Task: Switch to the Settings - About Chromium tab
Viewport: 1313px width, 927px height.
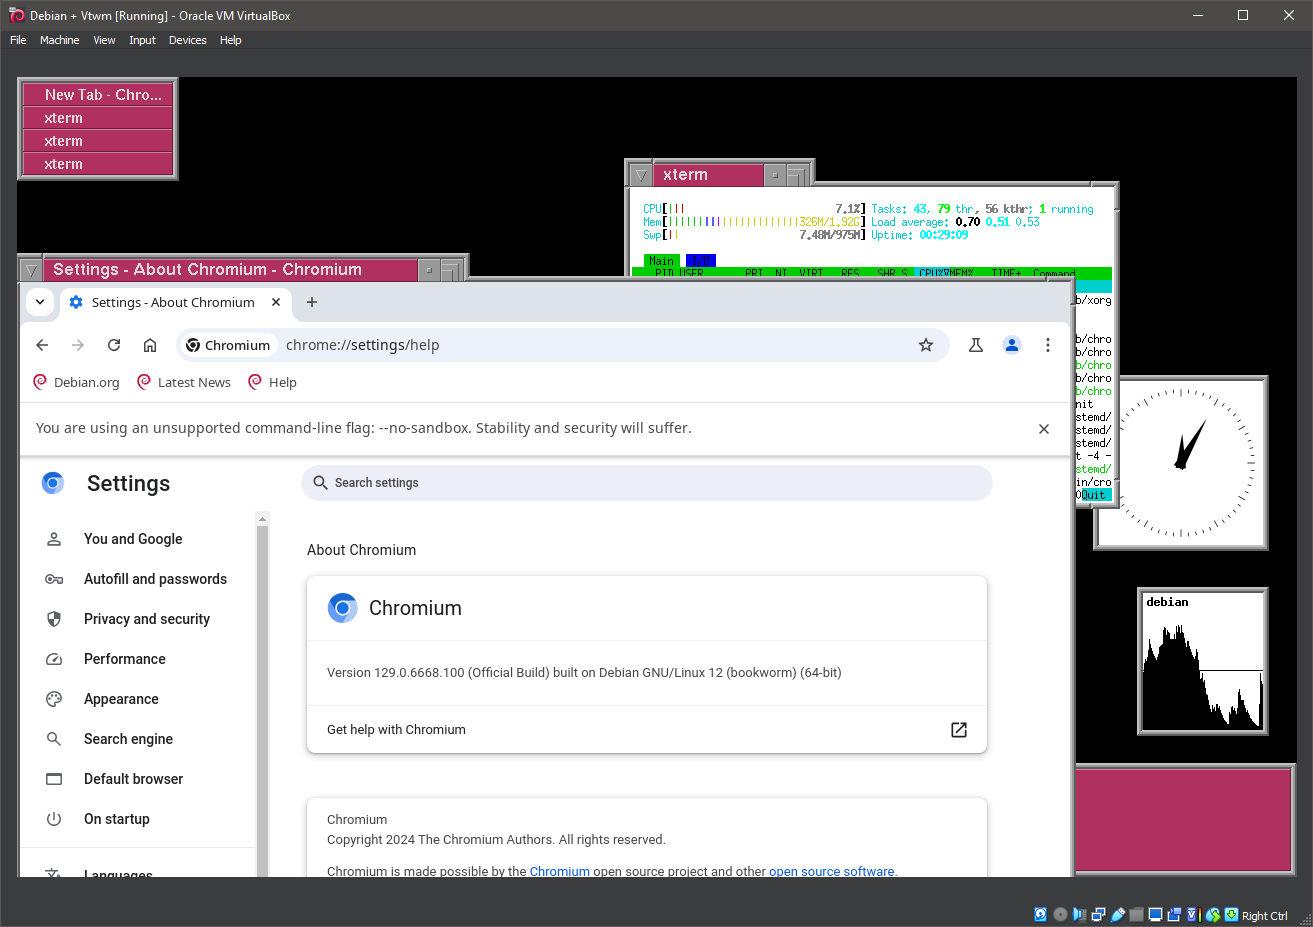Action: pos(170,302)
